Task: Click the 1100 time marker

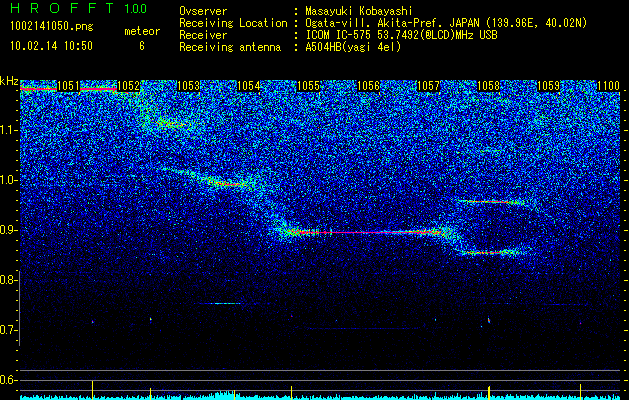Action: pos(608,86)
